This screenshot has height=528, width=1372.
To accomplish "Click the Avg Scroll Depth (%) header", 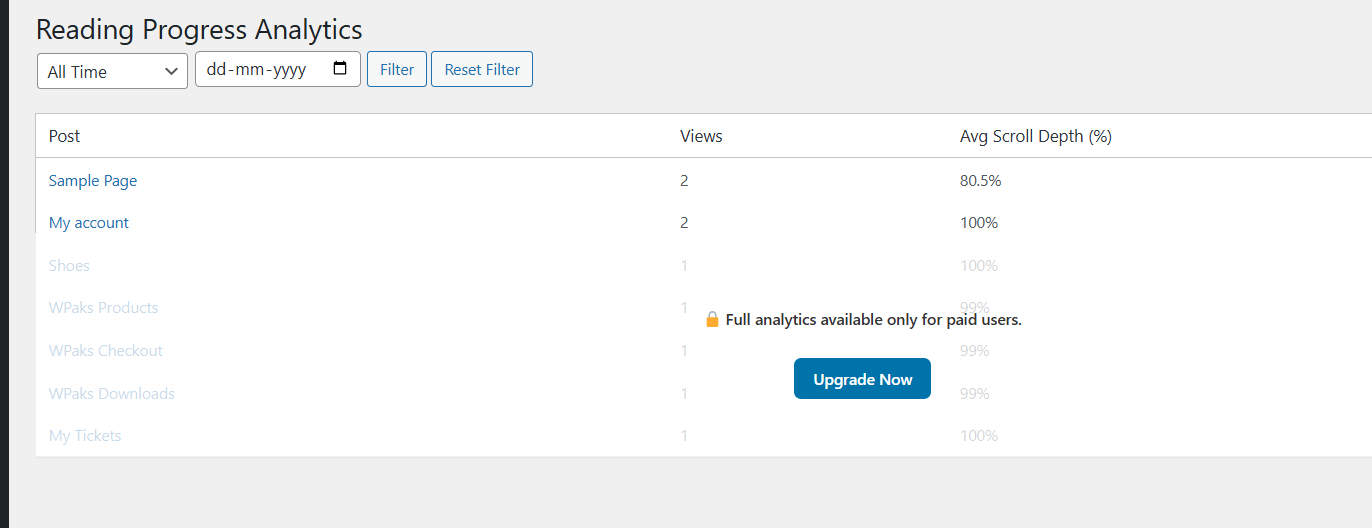I will point(1035,136).
